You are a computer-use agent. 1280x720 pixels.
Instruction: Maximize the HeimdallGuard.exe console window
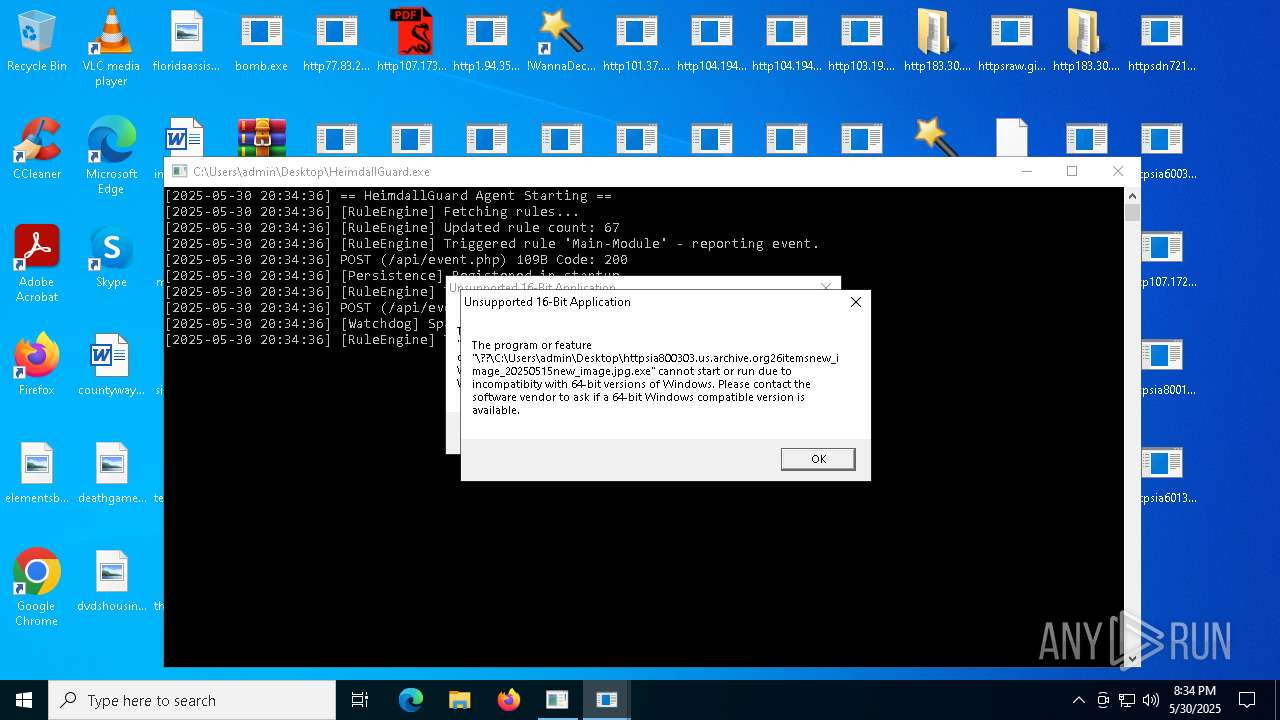point(1072,171)
